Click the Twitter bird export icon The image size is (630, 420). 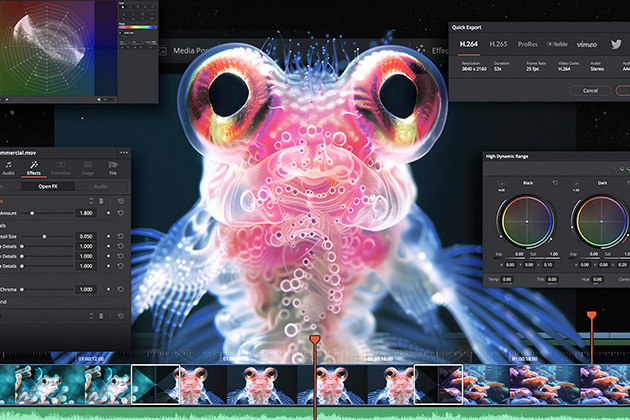click(x=616, y=44)
